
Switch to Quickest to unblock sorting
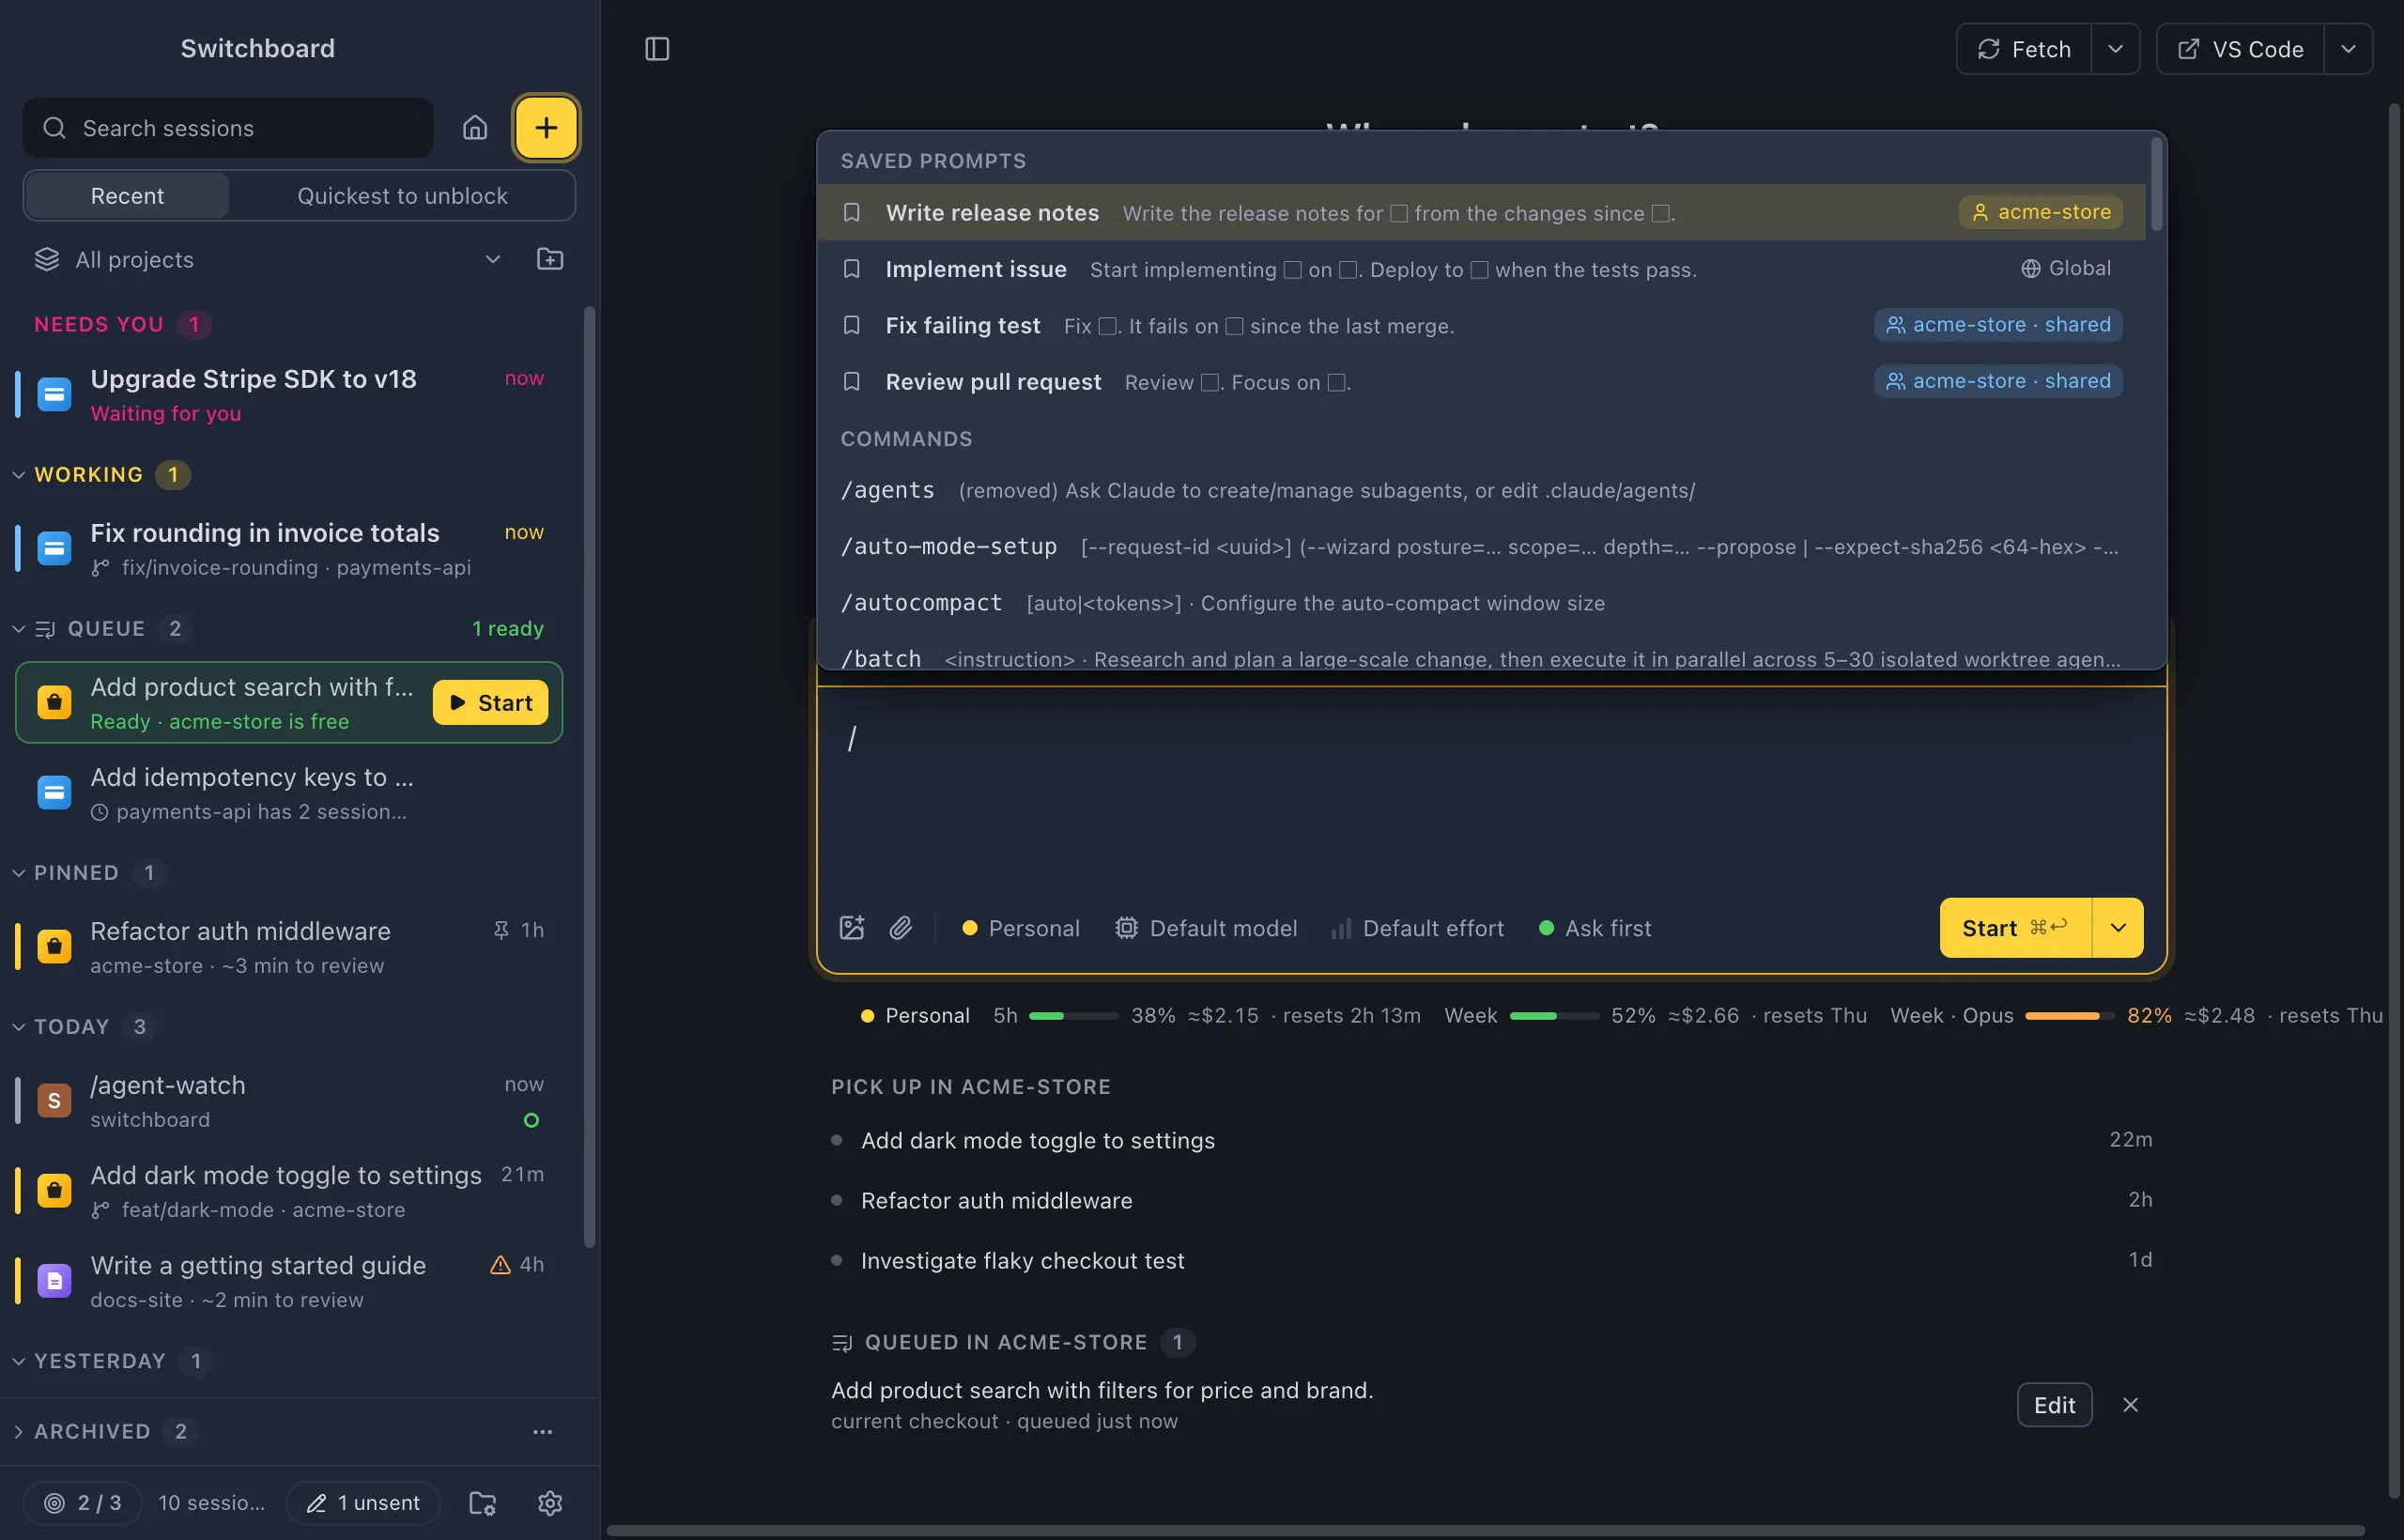[x=402, y=196]
